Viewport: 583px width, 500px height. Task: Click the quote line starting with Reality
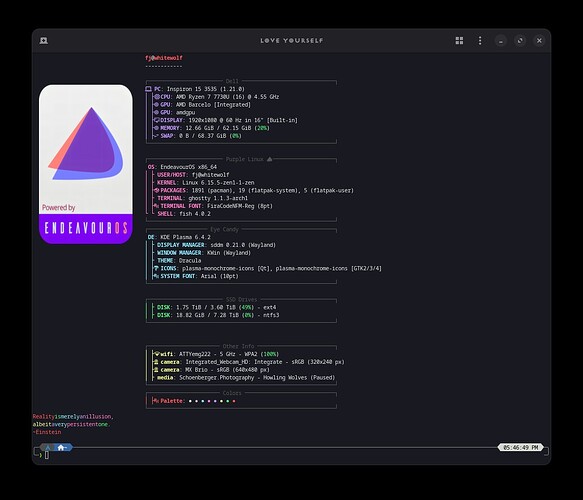pyautogui.click(x=73, y=417)
